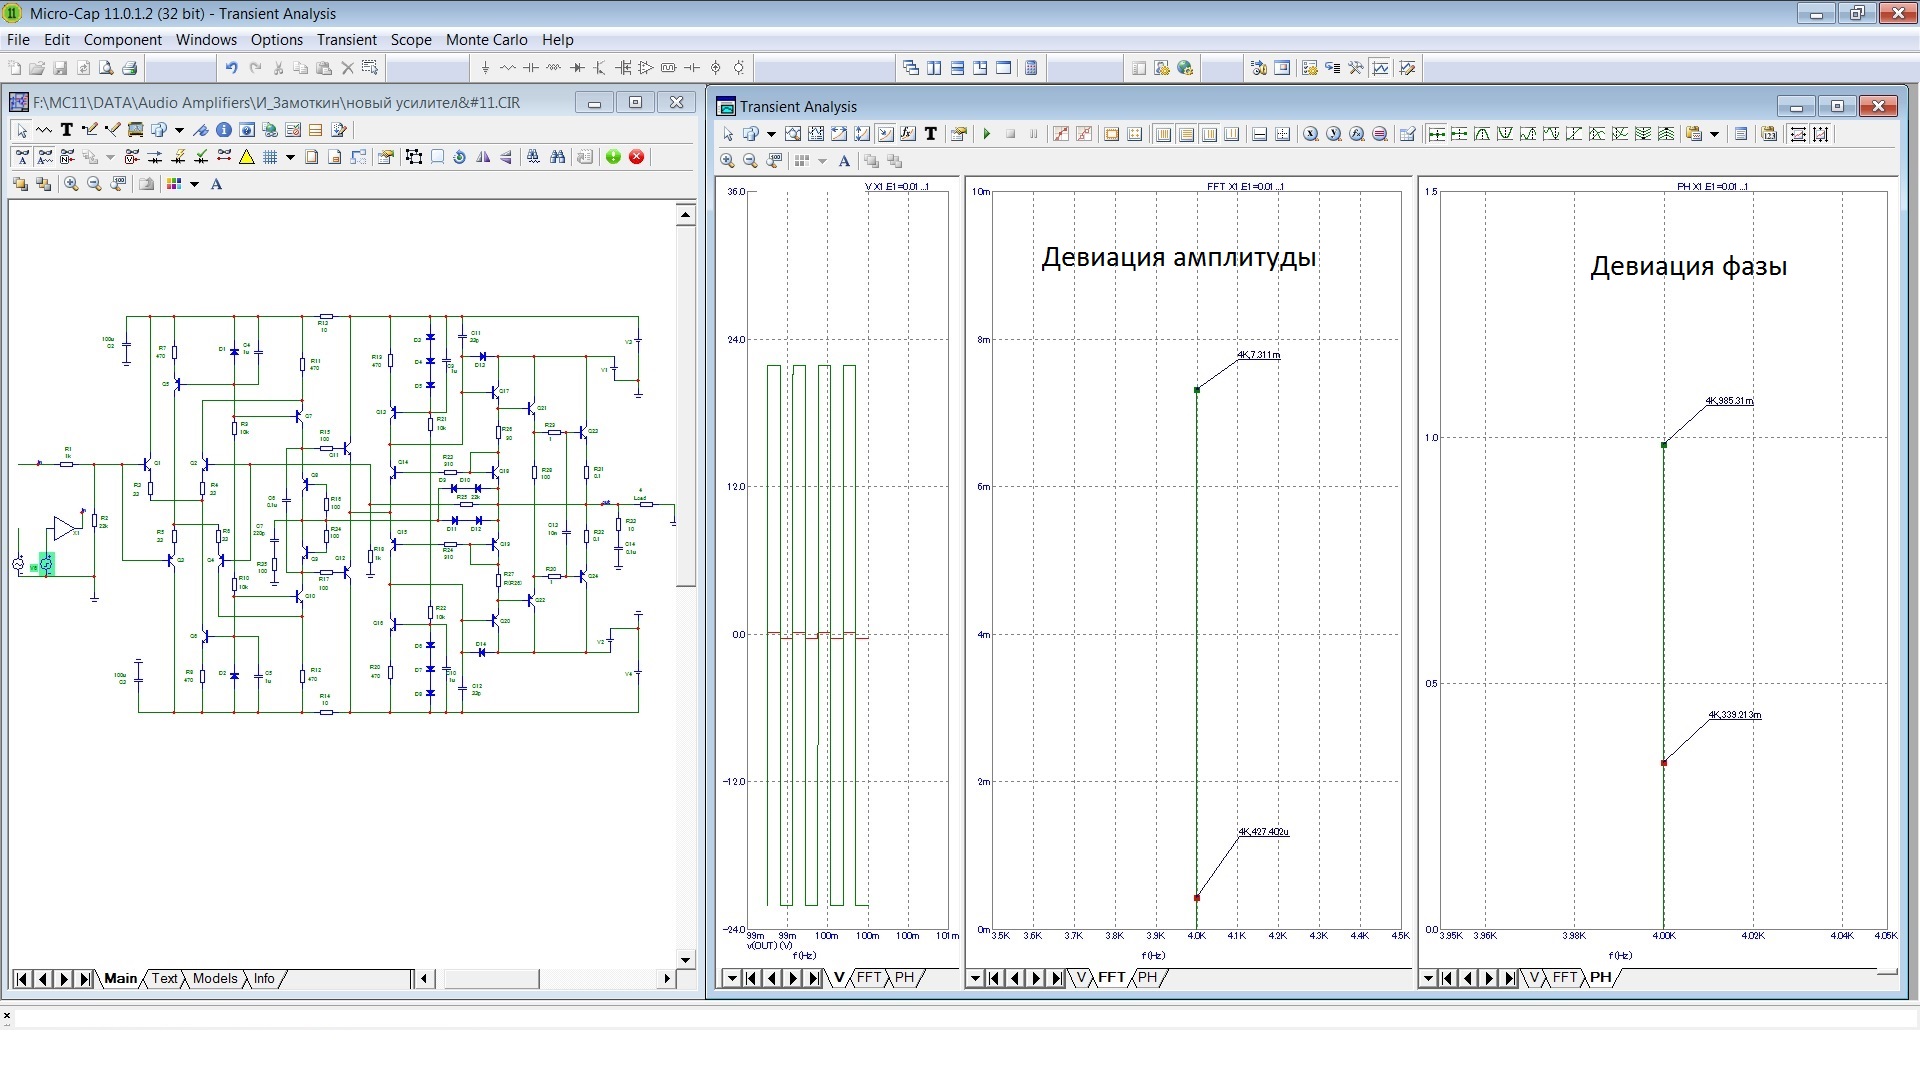Image resolution: width=1920 pixels, height=1080 pixels.
Task: Click schematic scrollbar down arrow
Action: click(685, 960)
